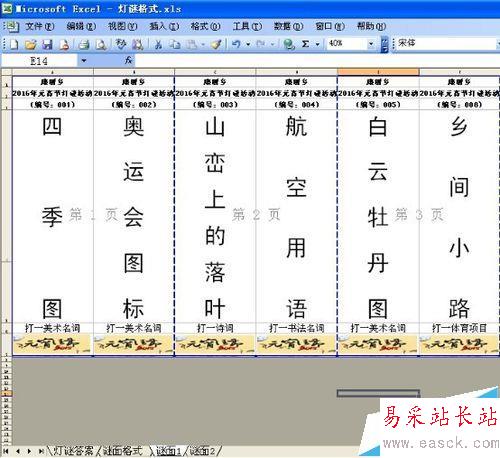Switch to the 谜面2 sheet tab
Screen dimensions: 500x458
203,451
